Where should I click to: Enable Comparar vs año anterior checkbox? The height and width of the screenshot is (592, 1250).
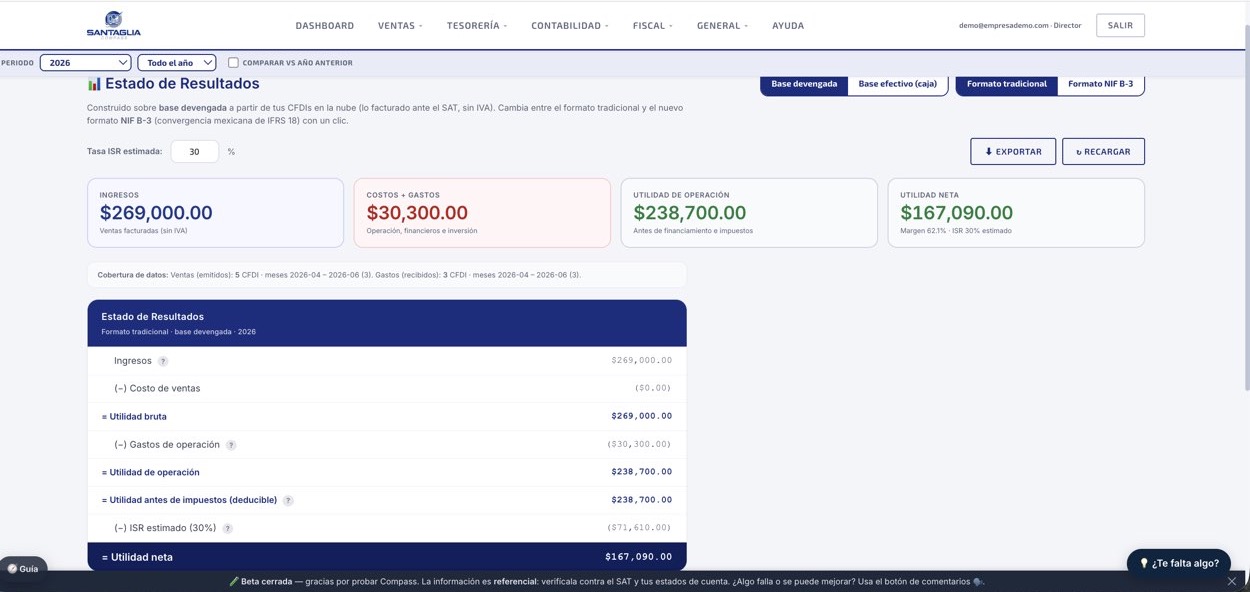(233, 63)
